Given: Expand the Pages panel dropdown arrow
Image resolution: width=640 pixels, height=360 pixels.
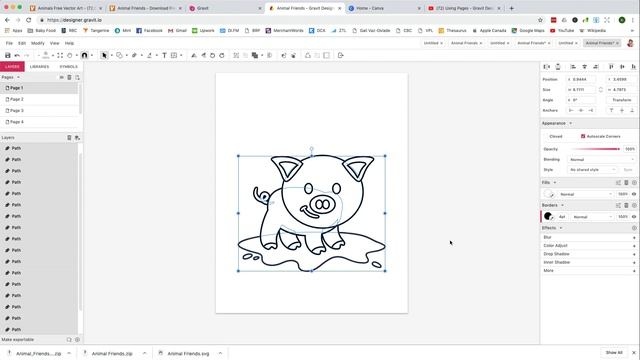Looking at the screenshot, I should (18, 77).
